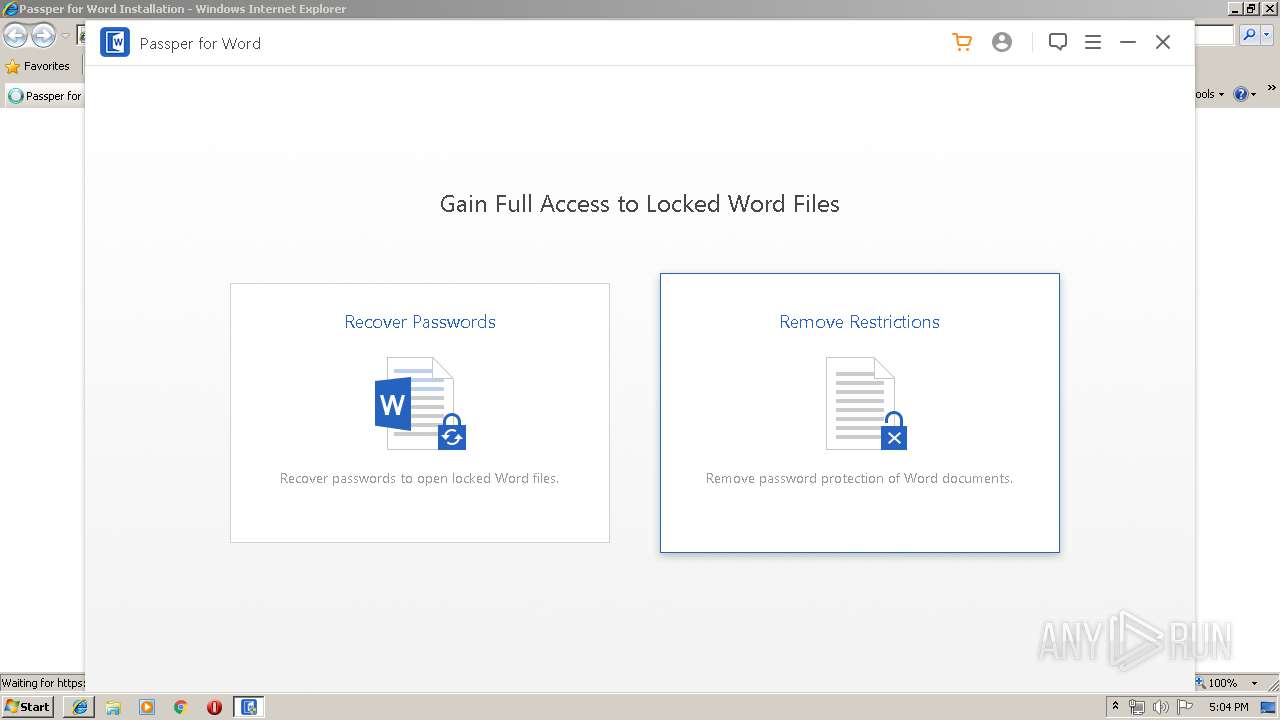Open the taskbar file explorer icon
The image size is (1280, 720).
[113, 707]
